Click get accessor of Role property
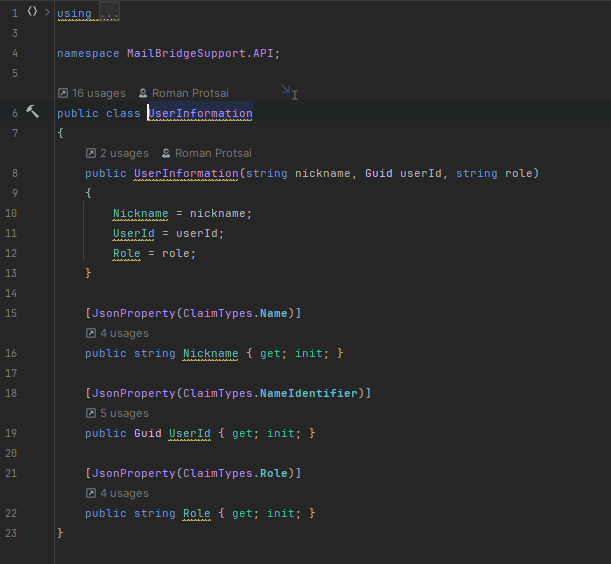 242,513
